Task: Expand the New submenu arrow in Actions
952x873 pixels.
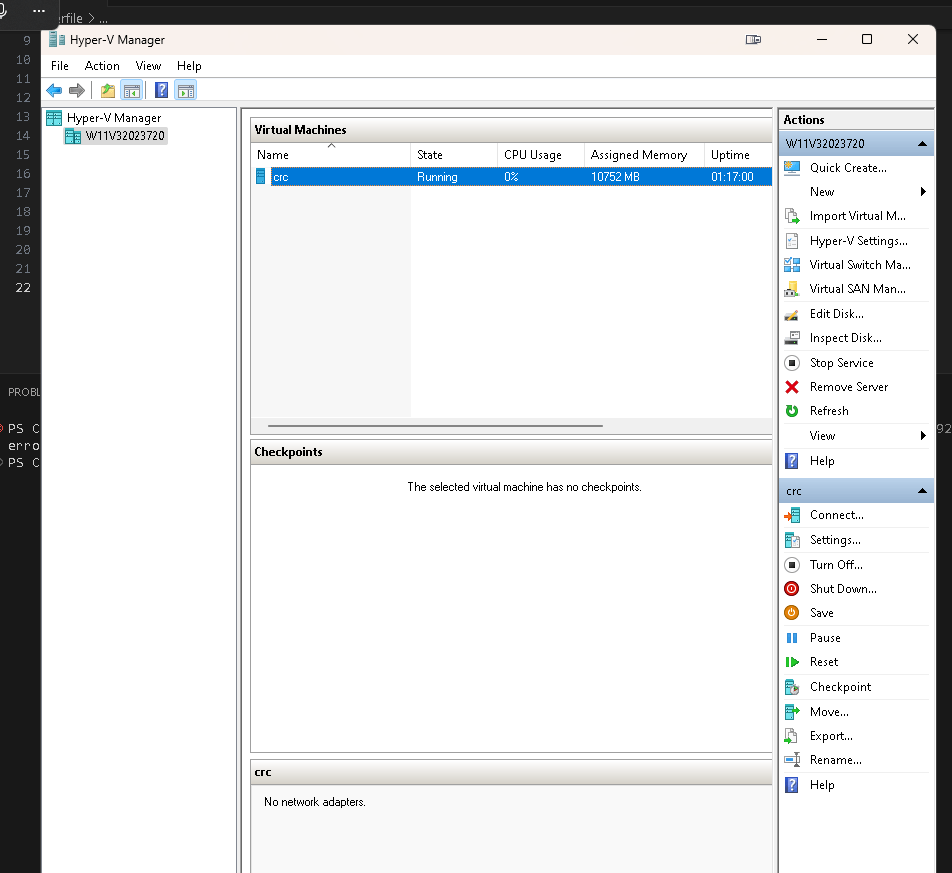Action: coord(923,192)
